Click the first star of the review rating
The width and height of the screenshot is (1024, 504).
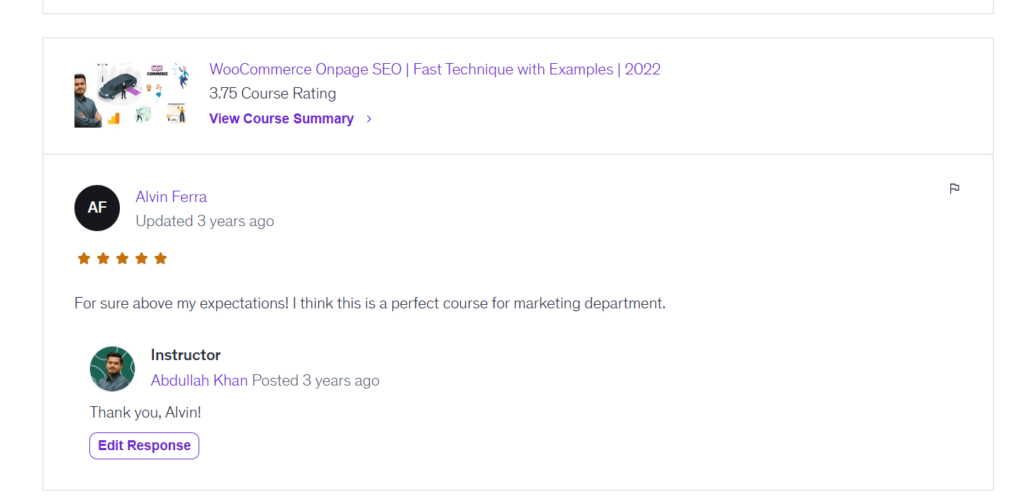[x=84, y=259]
